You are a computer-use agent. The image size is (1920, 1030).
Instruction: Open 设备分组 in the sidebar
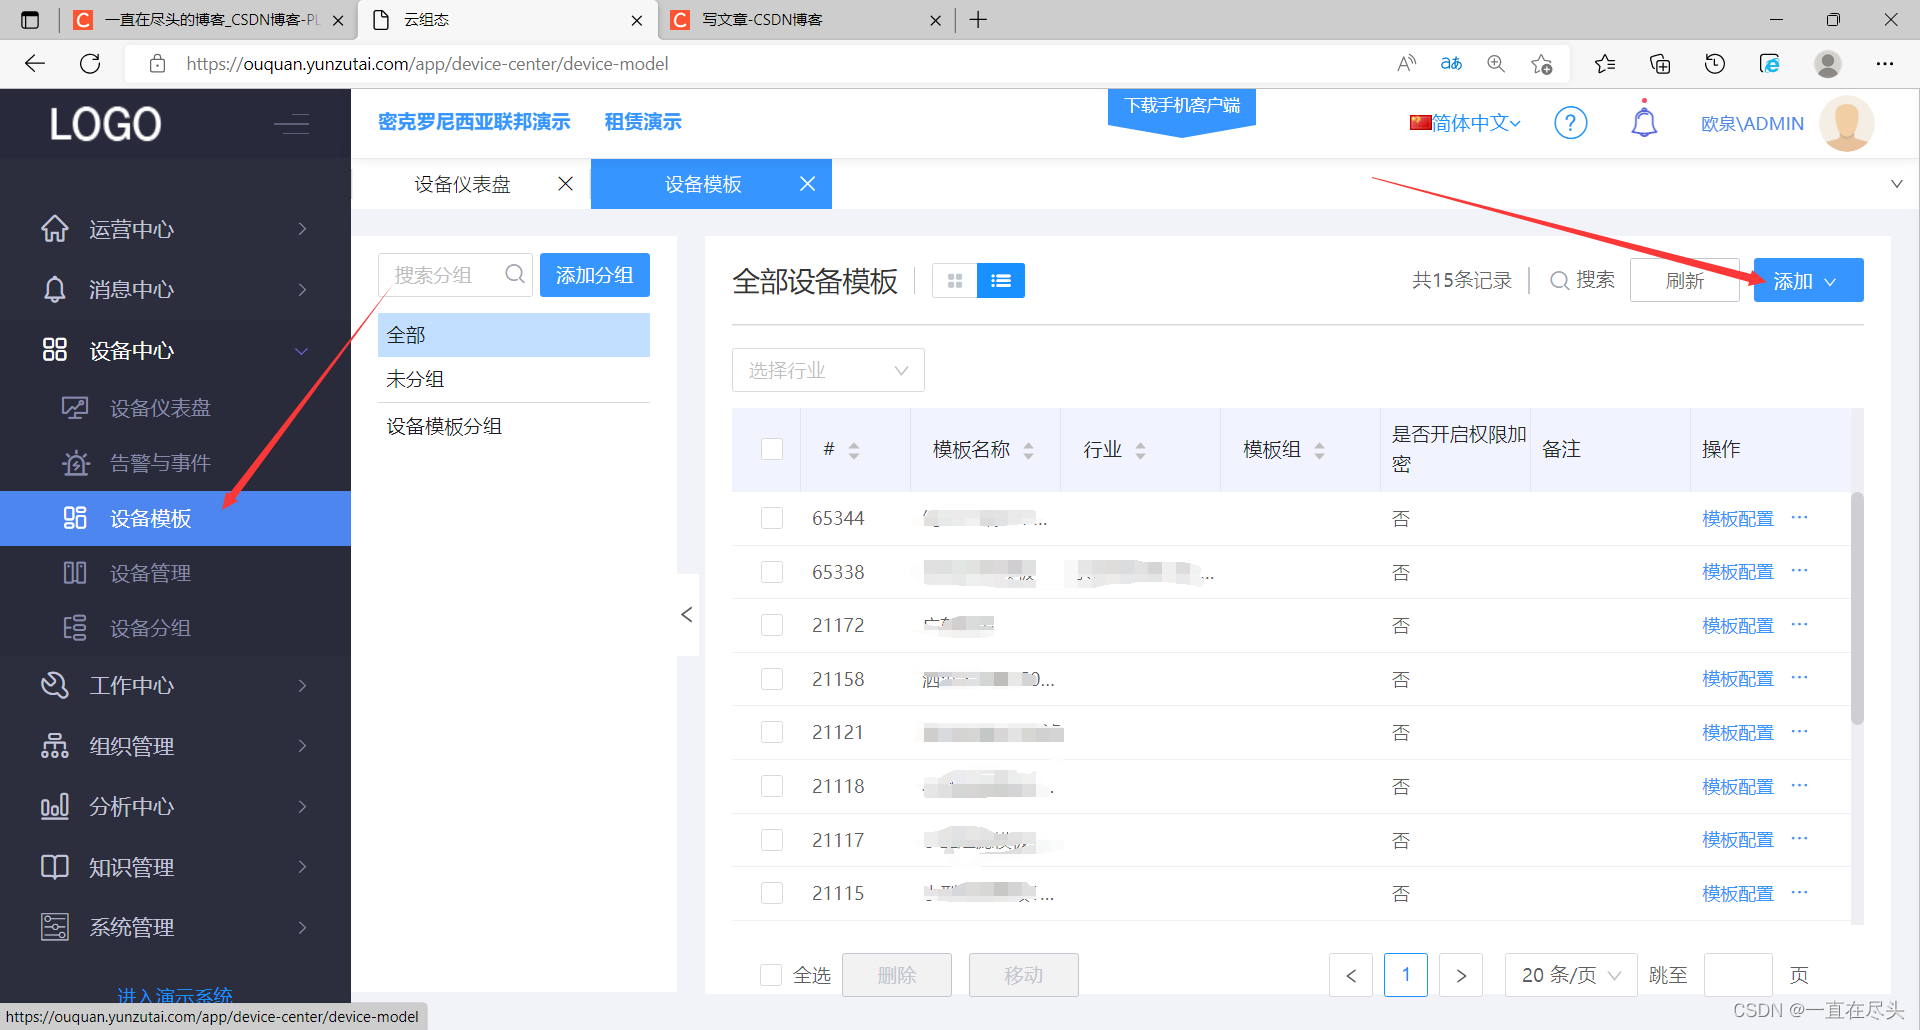click(150, 627)
